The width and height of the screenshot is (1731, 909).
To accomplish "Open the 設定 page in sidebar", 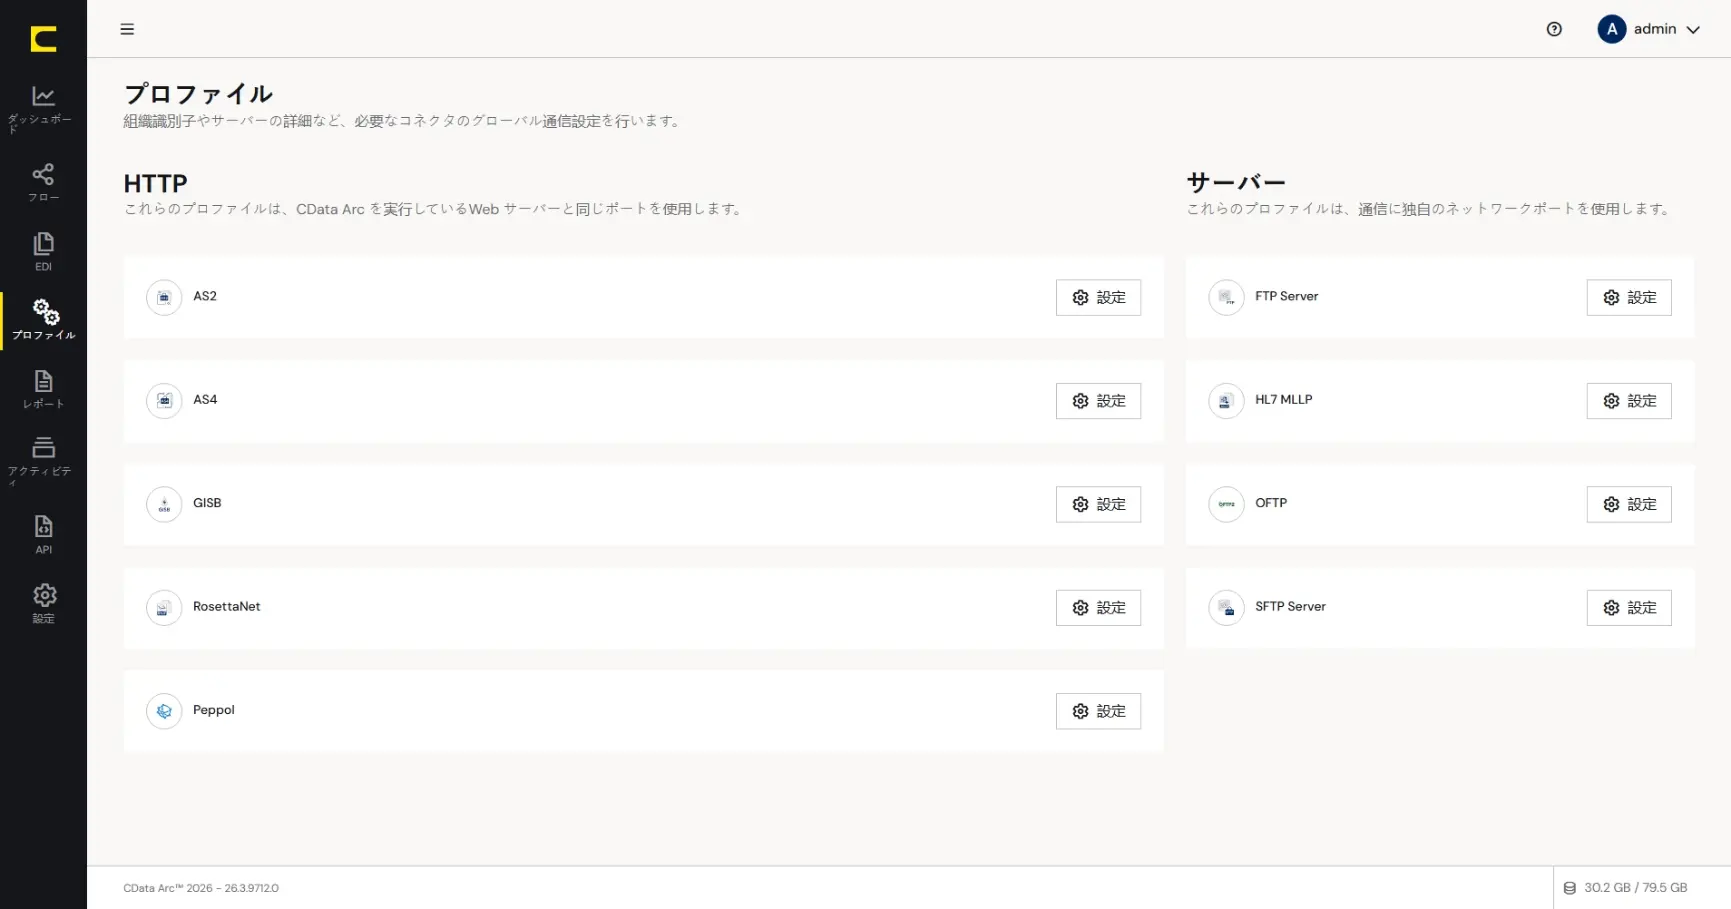I will tap(43, 604).
